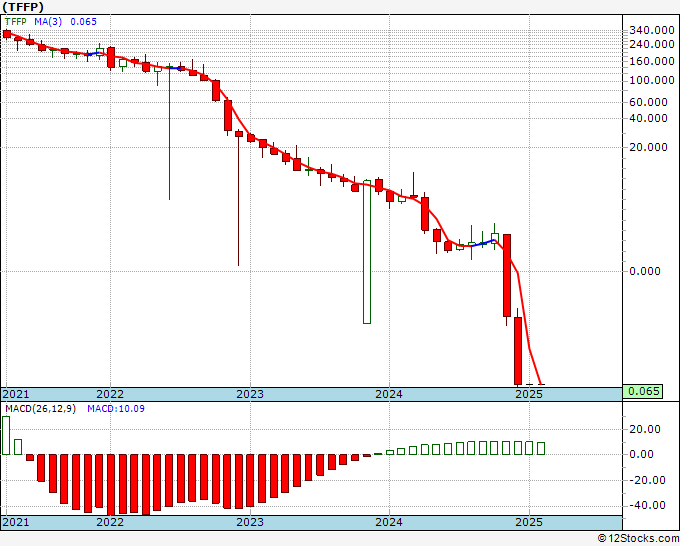The height and width of the screenshot is (546, 680).
Task: Click the 2025 label on price timeline
Action: tap(529, 394)
